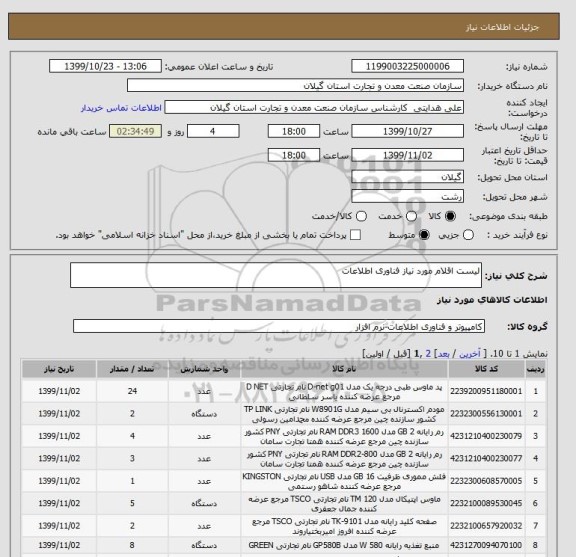576x557 pixels.
Task: Click the response deadline date 1399/10/27
Action: coord(407,131)
